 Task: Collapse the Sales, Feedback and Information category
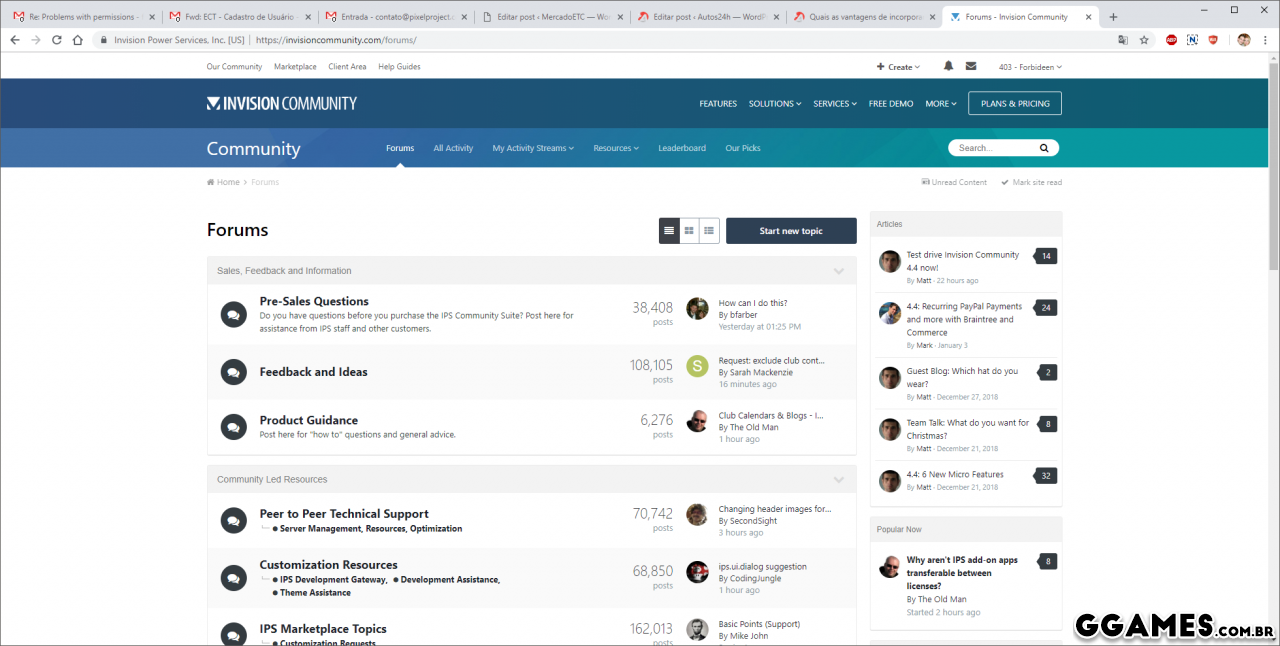(838, 271)
